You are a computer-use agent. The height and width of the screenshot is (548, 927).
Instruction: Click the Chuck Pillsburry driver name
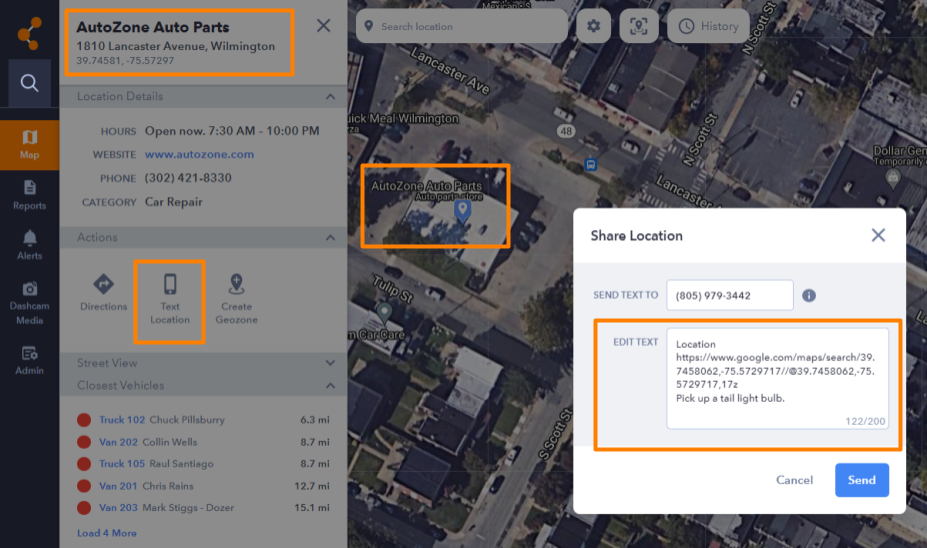(x=187, y=420)
